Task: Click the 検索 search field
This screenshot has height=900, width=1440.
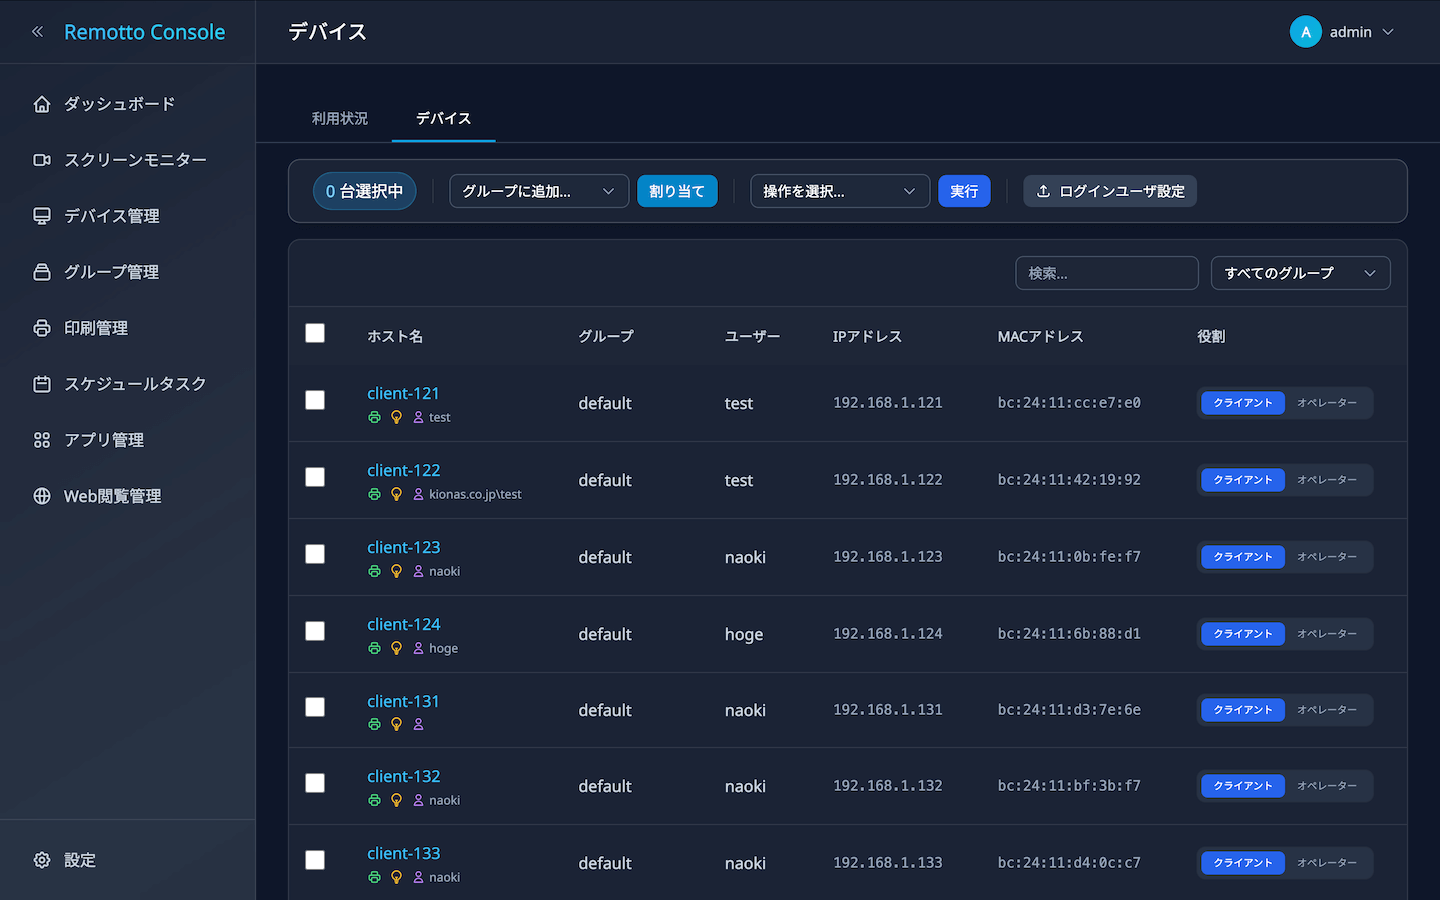Action: click(1106, 273)
